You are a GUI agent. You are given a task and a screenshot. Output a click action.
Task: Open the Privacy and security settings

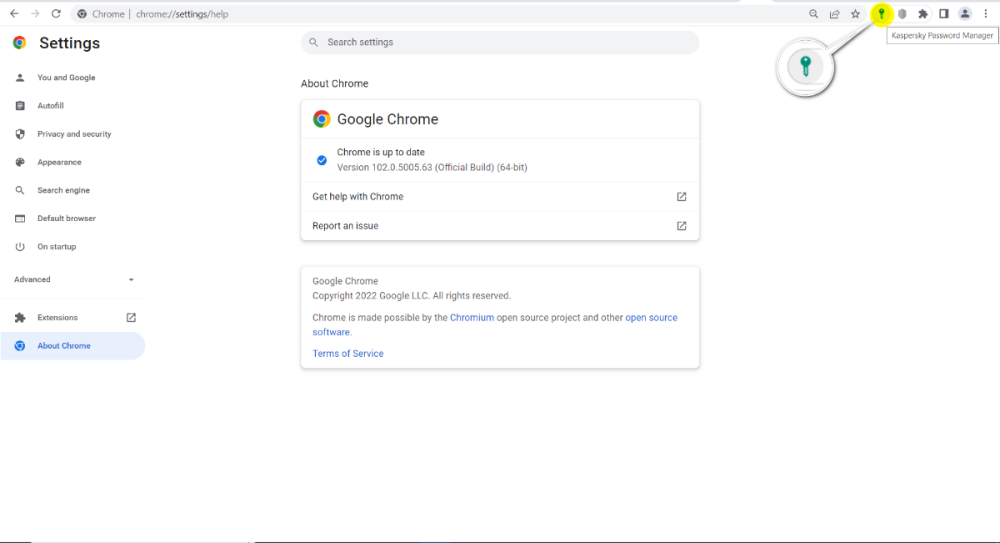tap(74, 134)
